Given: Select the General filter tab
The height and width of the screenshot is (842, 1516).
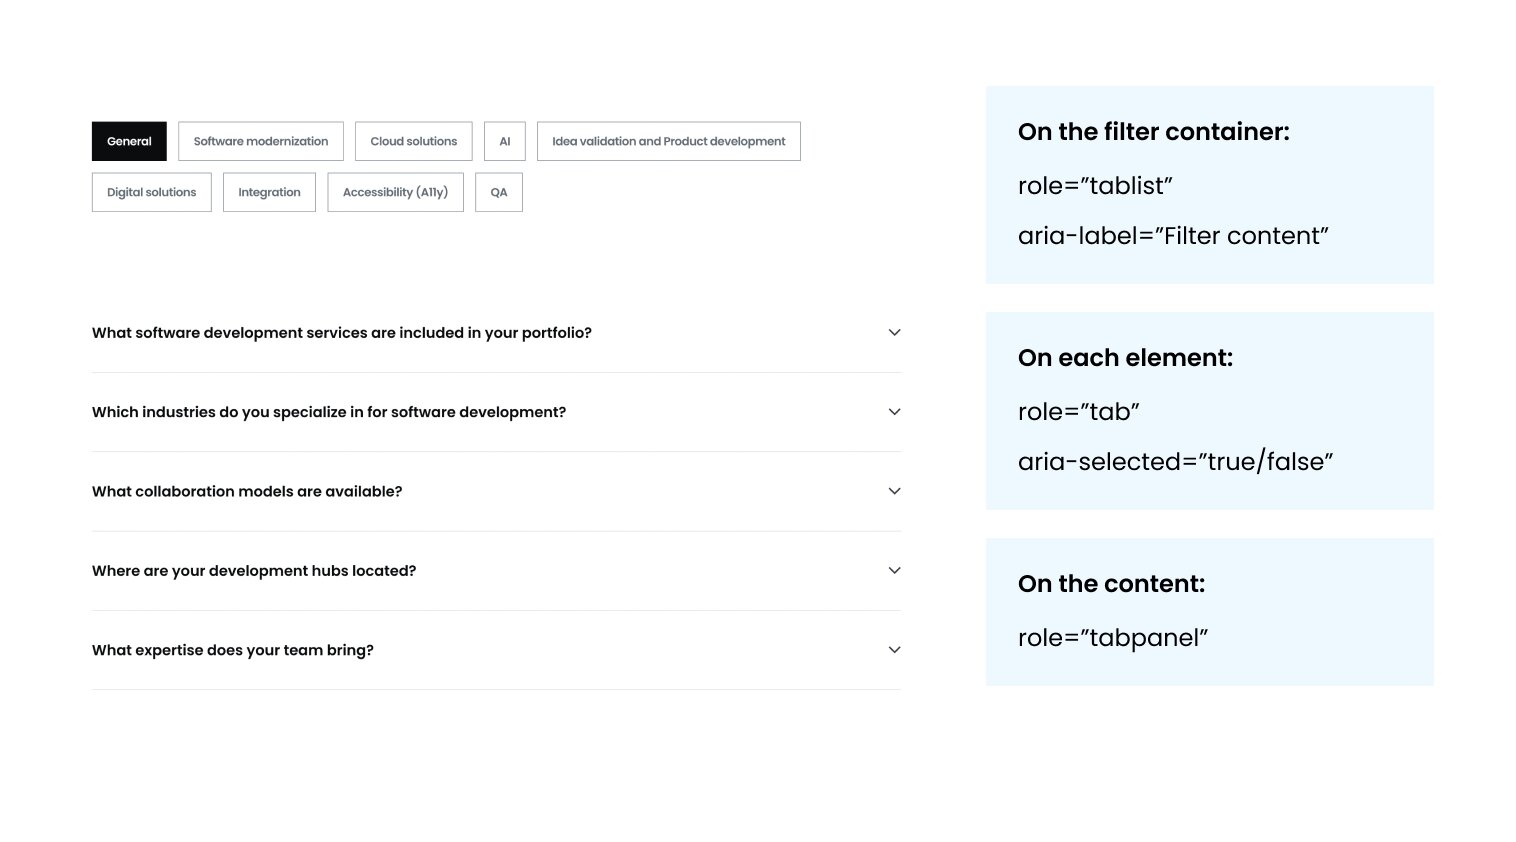Looking at the screenshot, I should [x=129, y=141].
